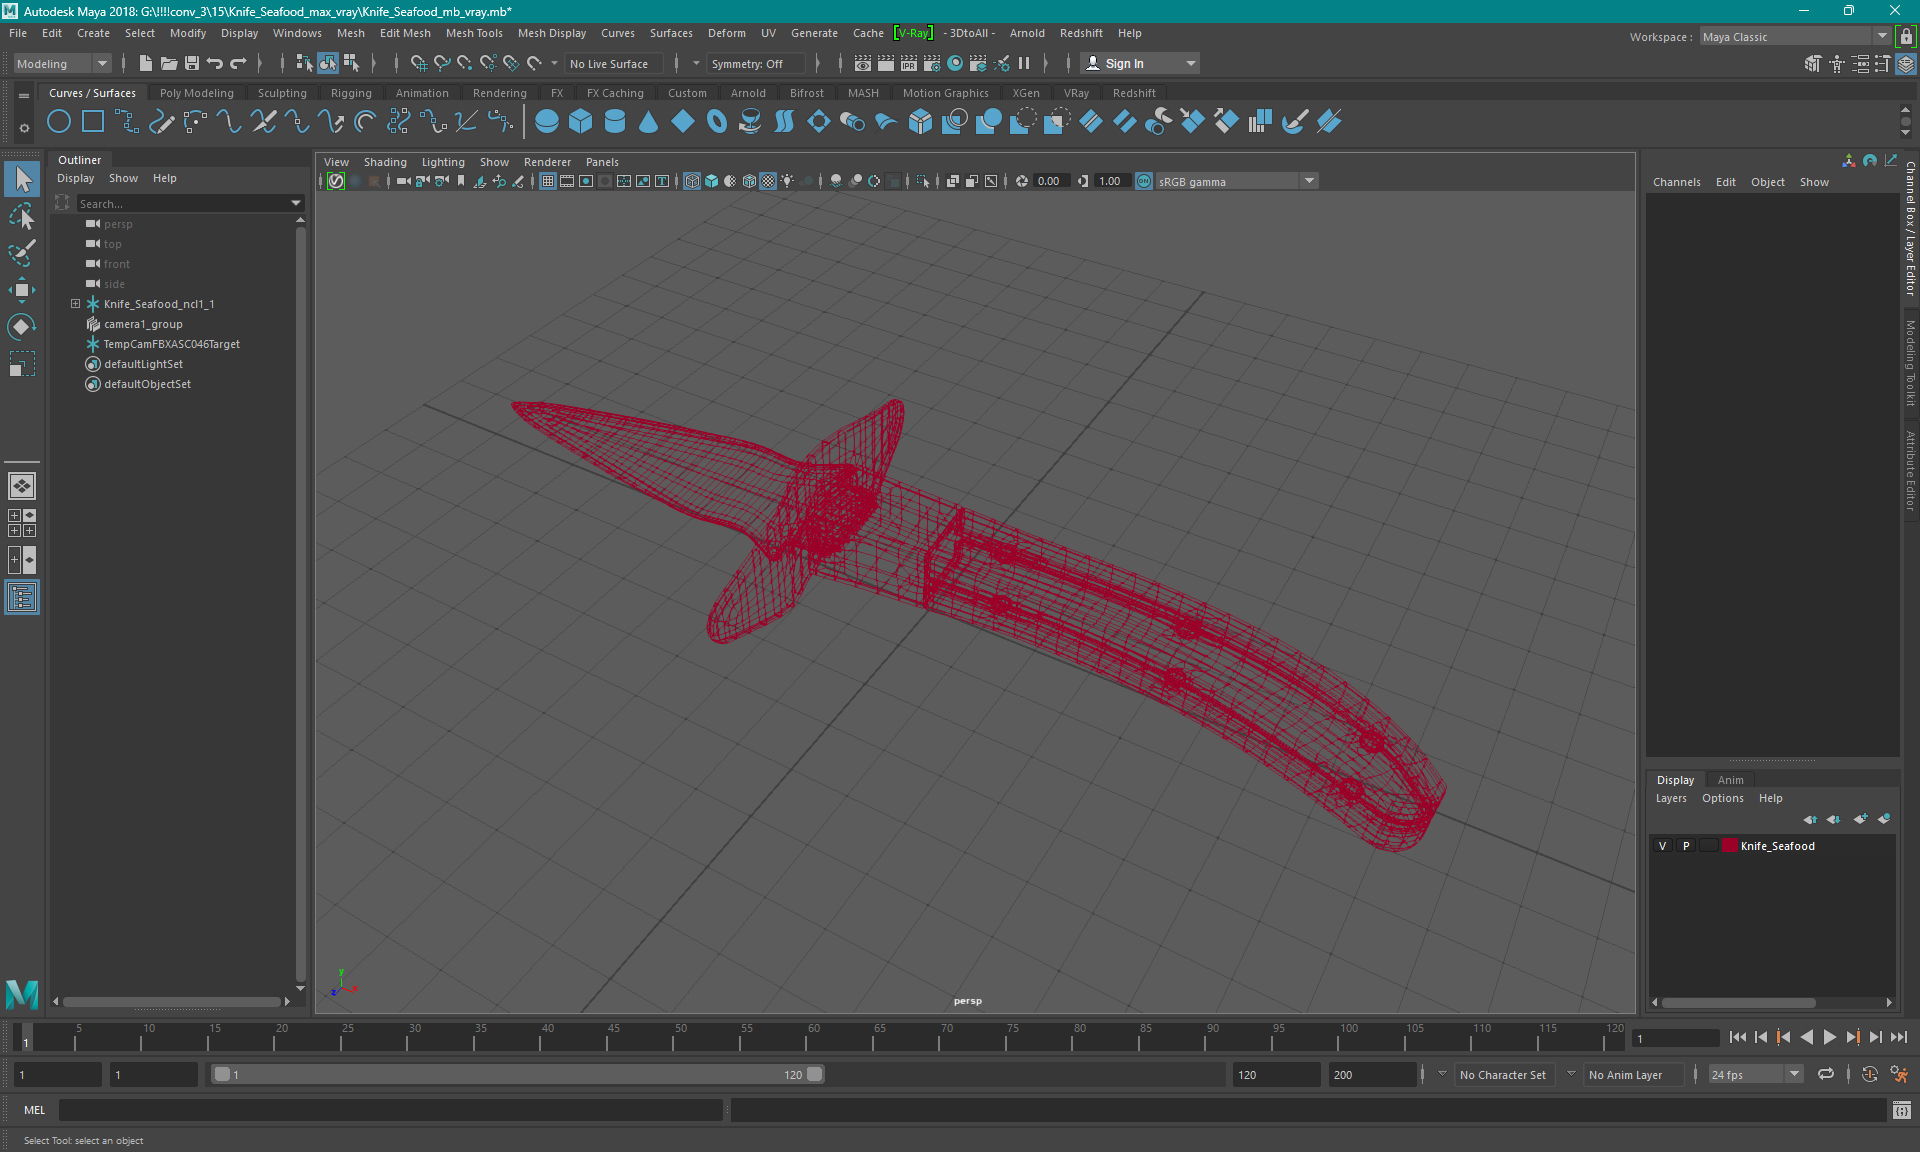This screenshot has width=1920, height=1152.
Task: Switch to Anim tab in right panel
Action: point(1729,778)
